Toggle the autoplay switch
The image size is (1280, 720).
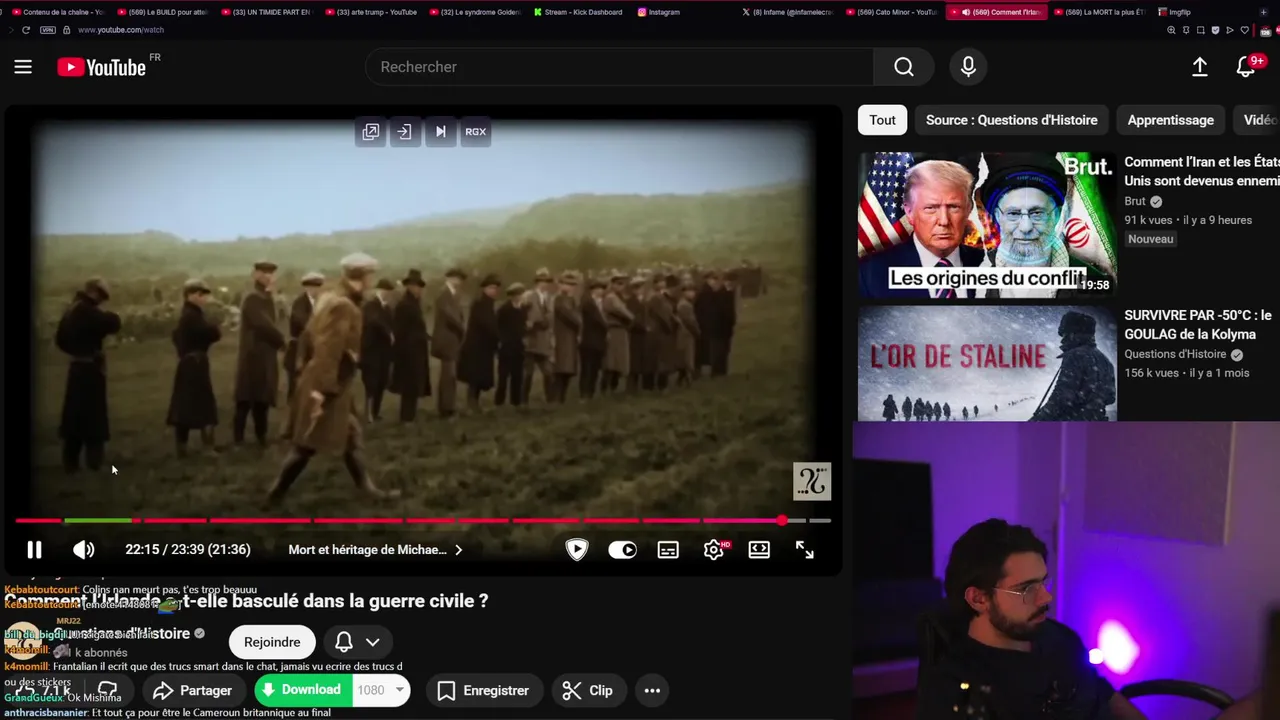pos(623,550)
